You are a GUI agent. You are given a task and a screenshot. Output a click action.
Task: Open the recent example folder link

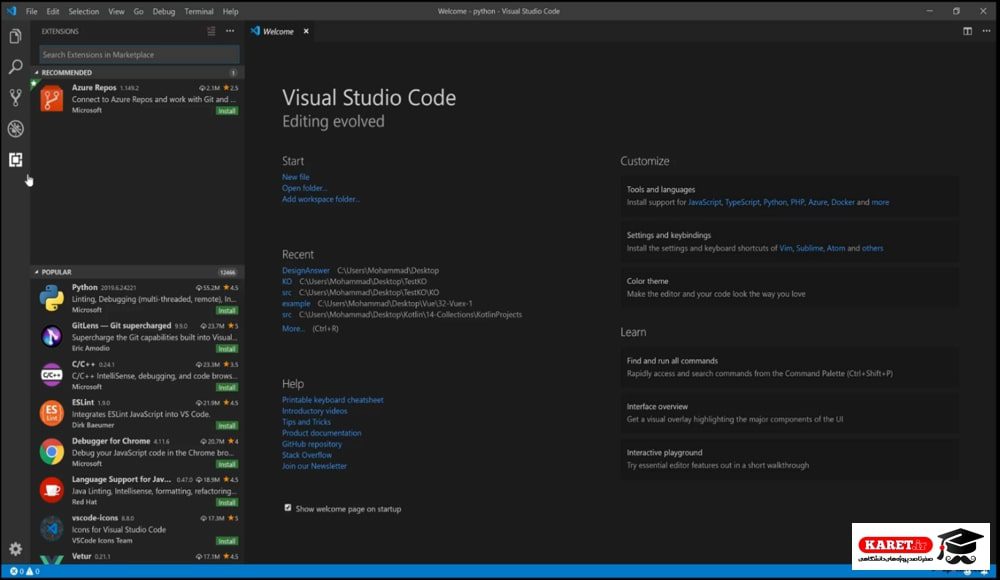coord(297,304)
